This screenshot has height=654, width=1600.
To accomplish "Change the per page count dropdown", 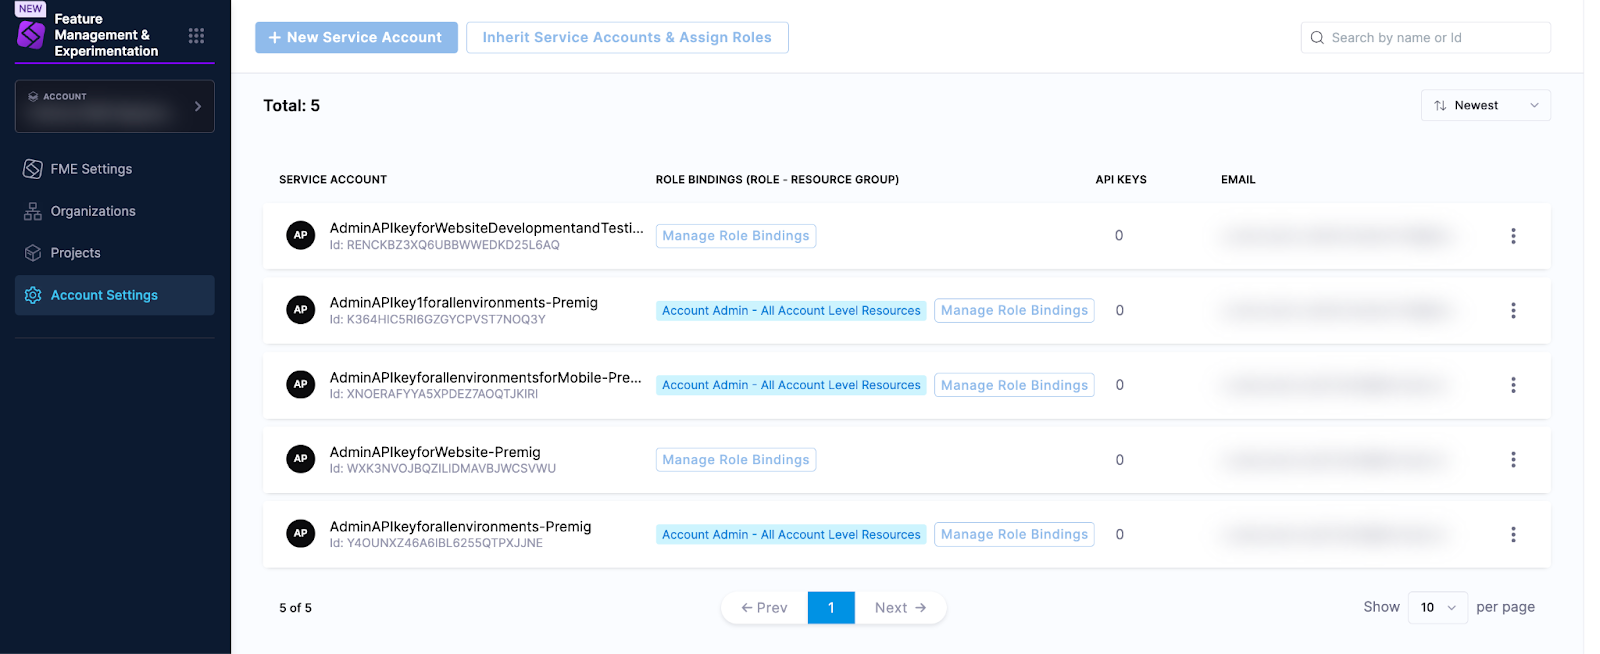I will pyautogui.click(x=1437, y=607).
